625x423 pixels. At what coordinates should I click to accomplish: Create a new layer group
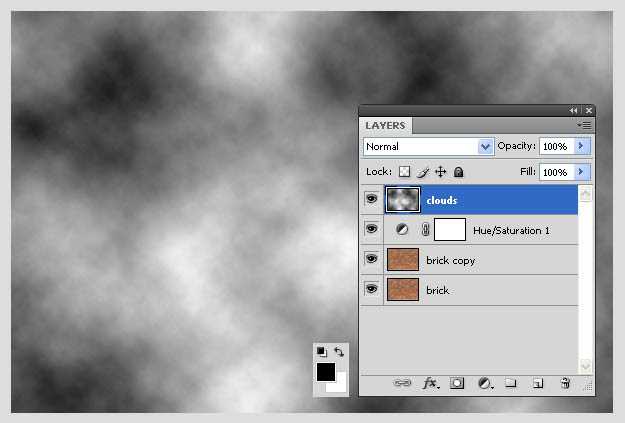click(510, 383)
